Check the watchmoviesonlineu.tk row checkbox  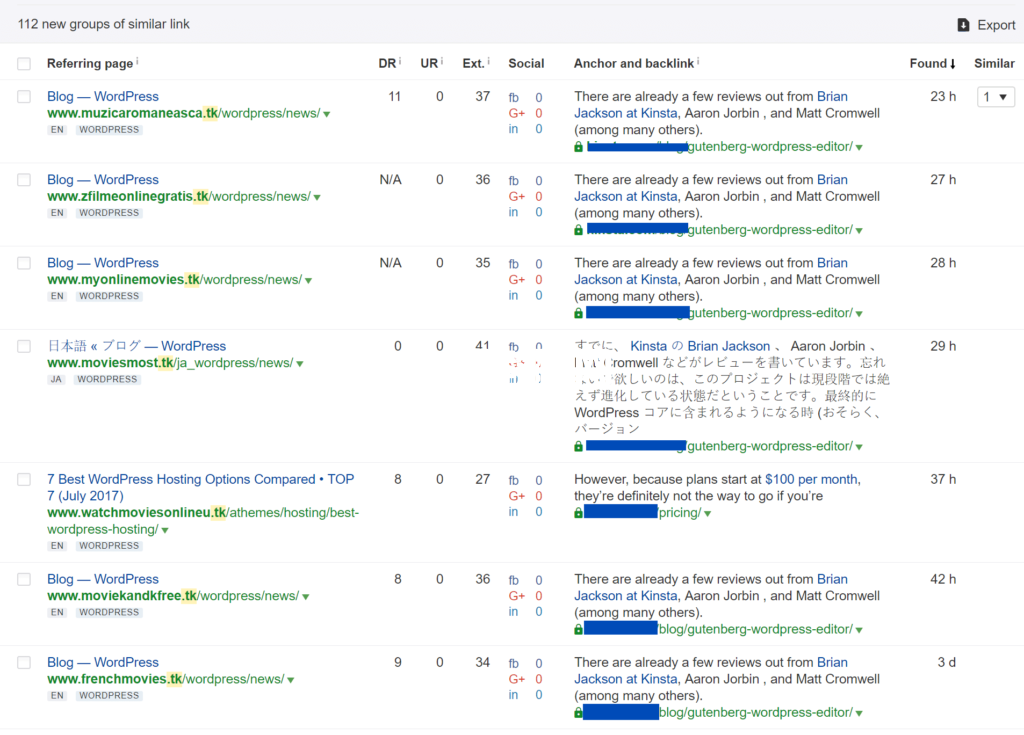pos(24,480)
